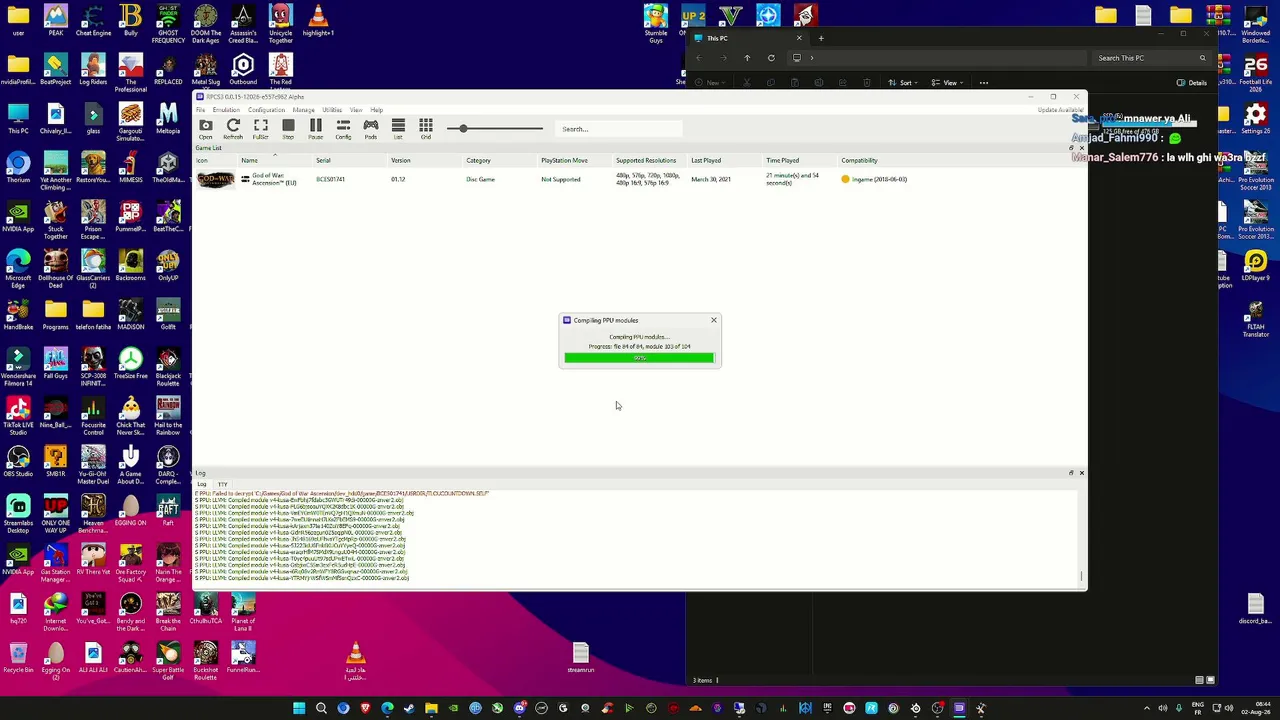Select the Recycle Bin desktop icon
The image size is (1280, 720).
tap(18, 658)
